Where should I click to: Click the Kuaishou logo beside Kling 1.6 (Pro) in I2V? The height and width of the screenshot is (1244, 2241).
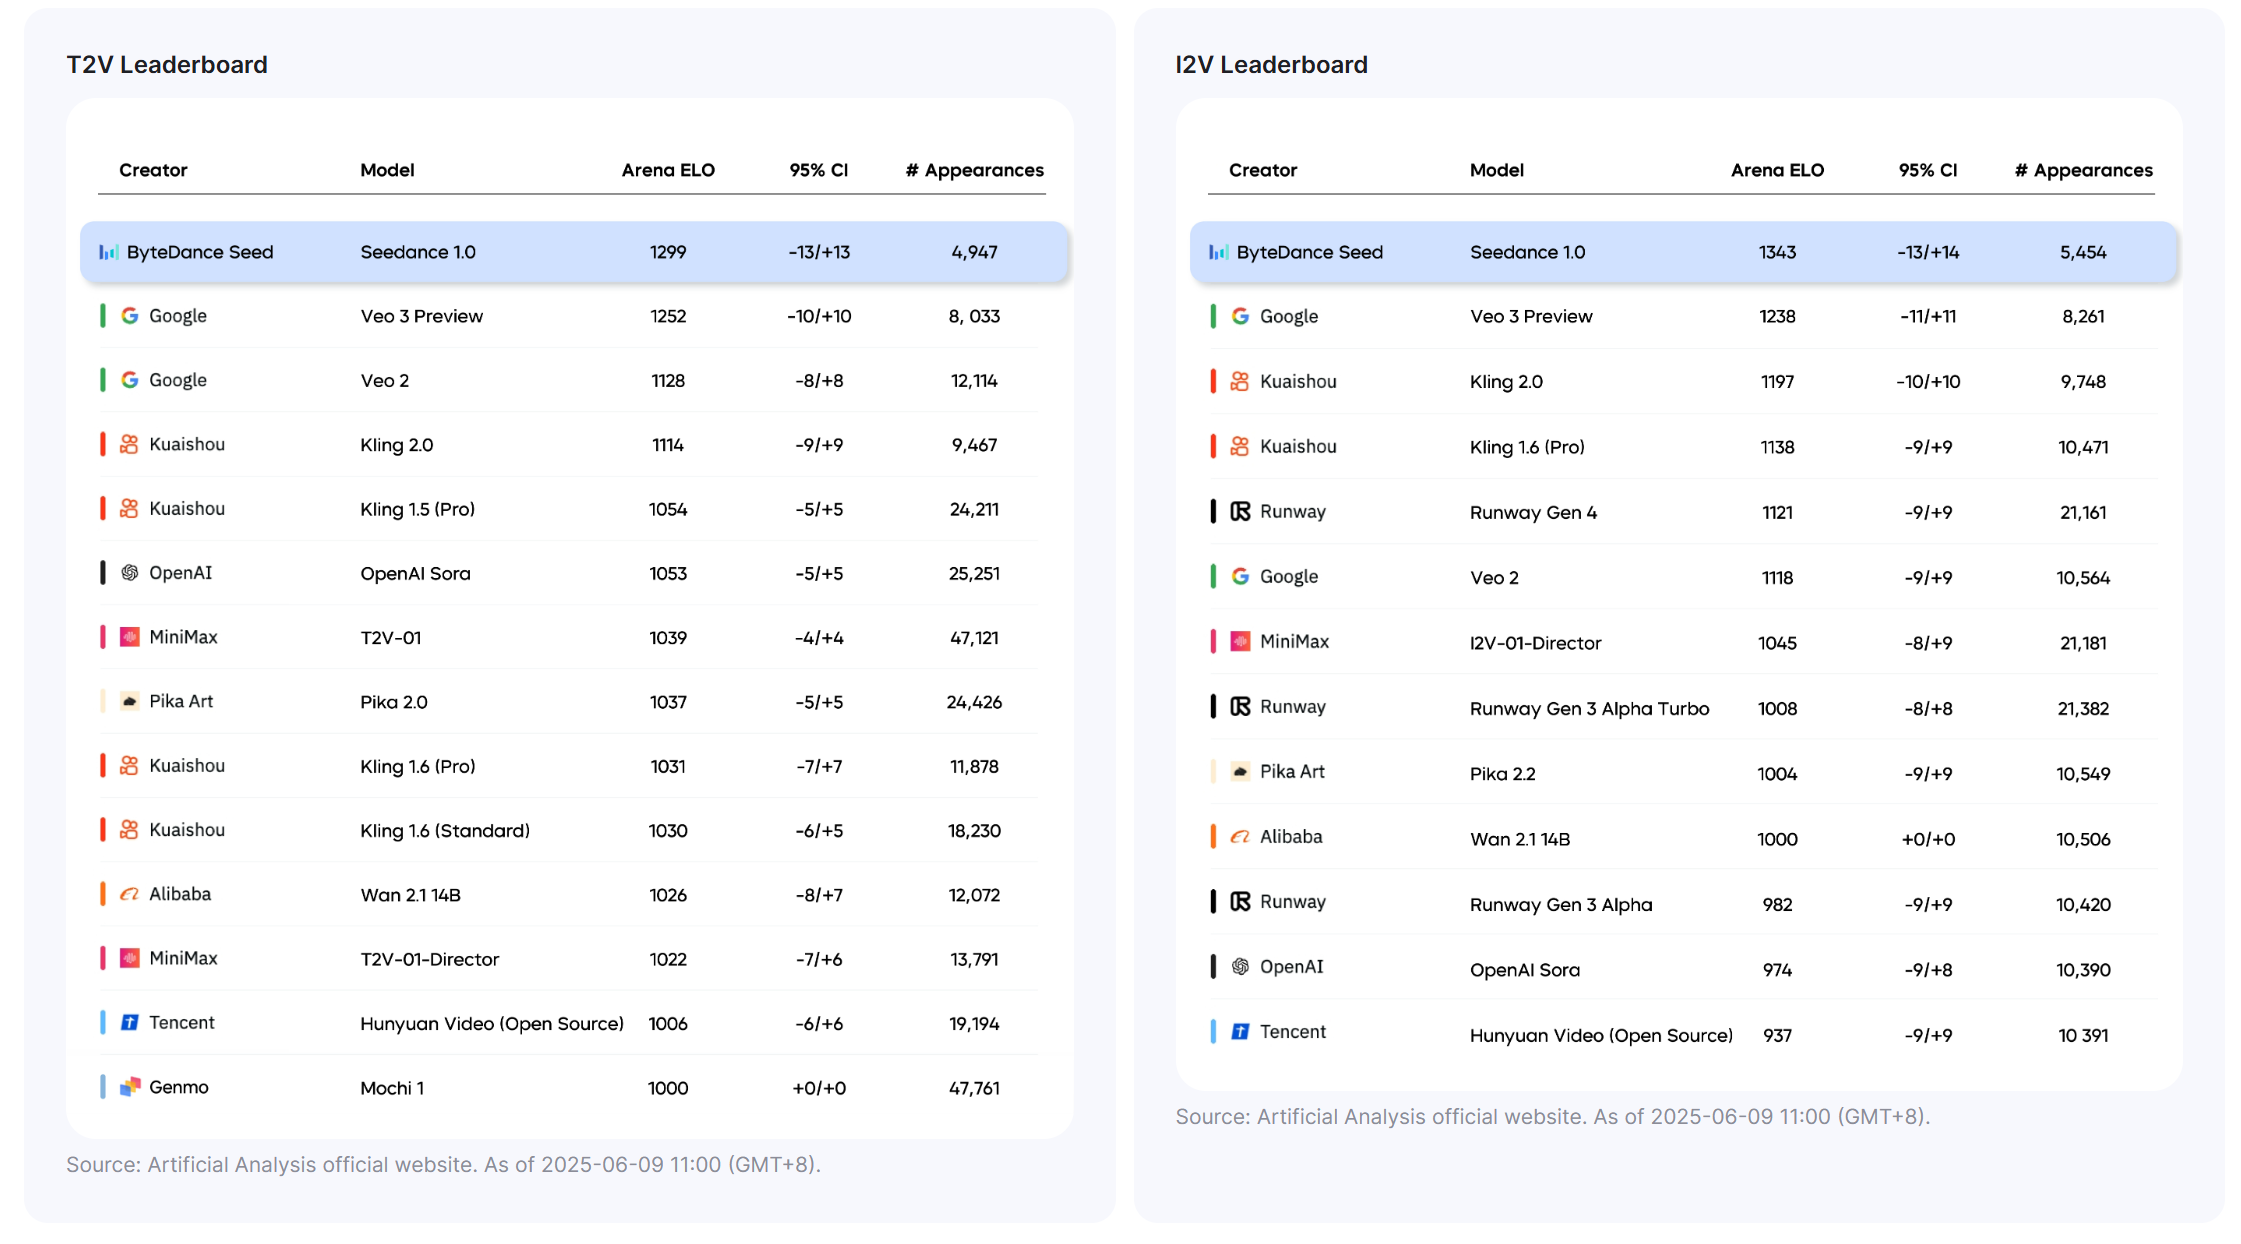pyautogui.click(x=1240, y=446)
